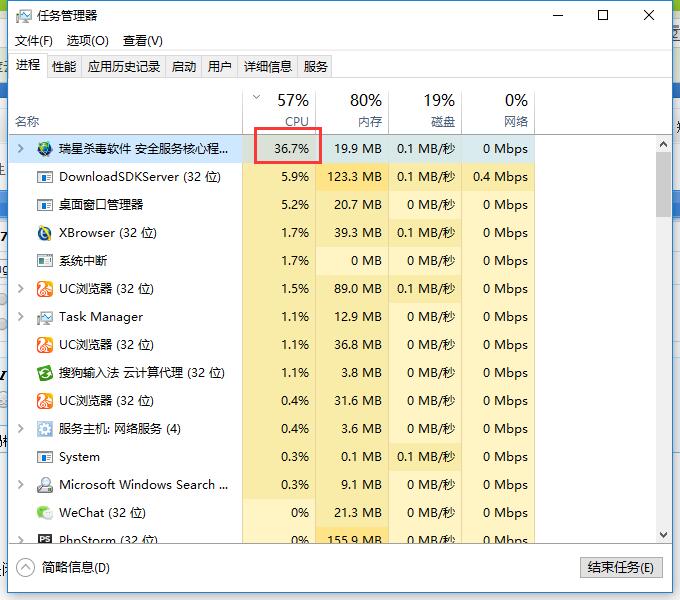
Task: Click the 服务主机: 网络服务 gear icon
Action: (45, 429)
